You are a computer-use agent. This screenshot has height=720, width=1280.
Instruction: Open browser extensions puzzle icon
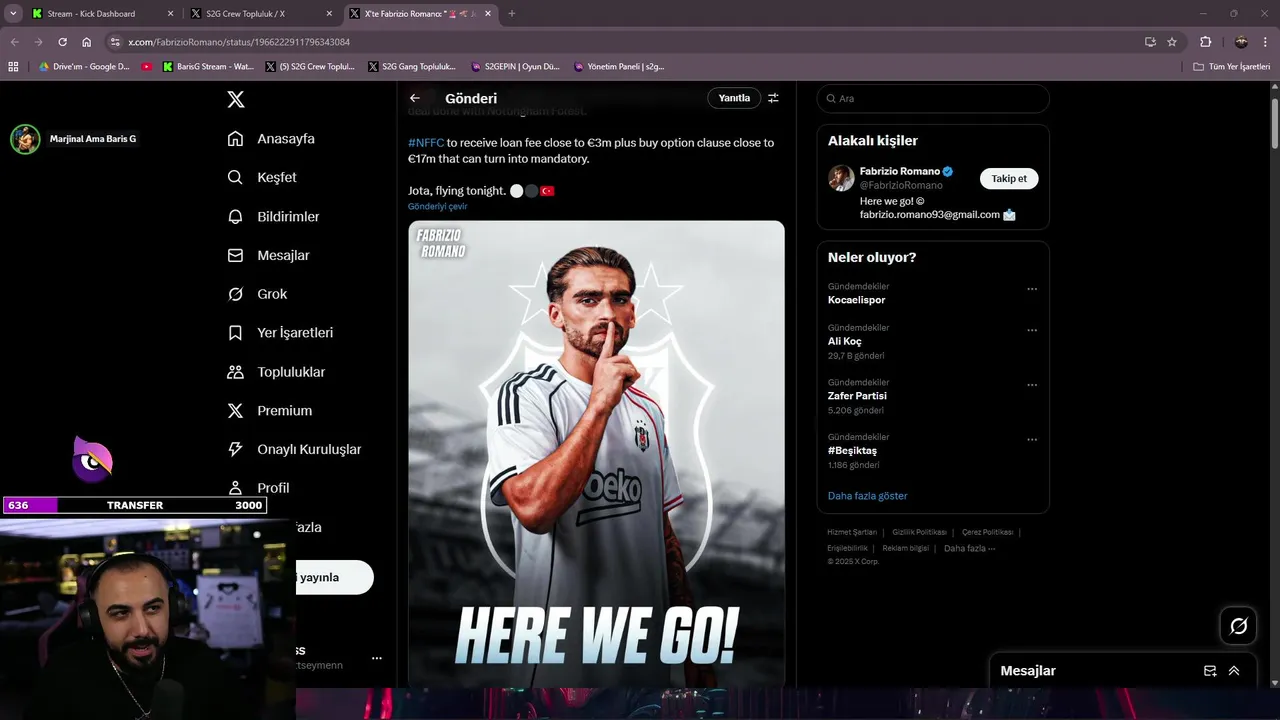1205,42
